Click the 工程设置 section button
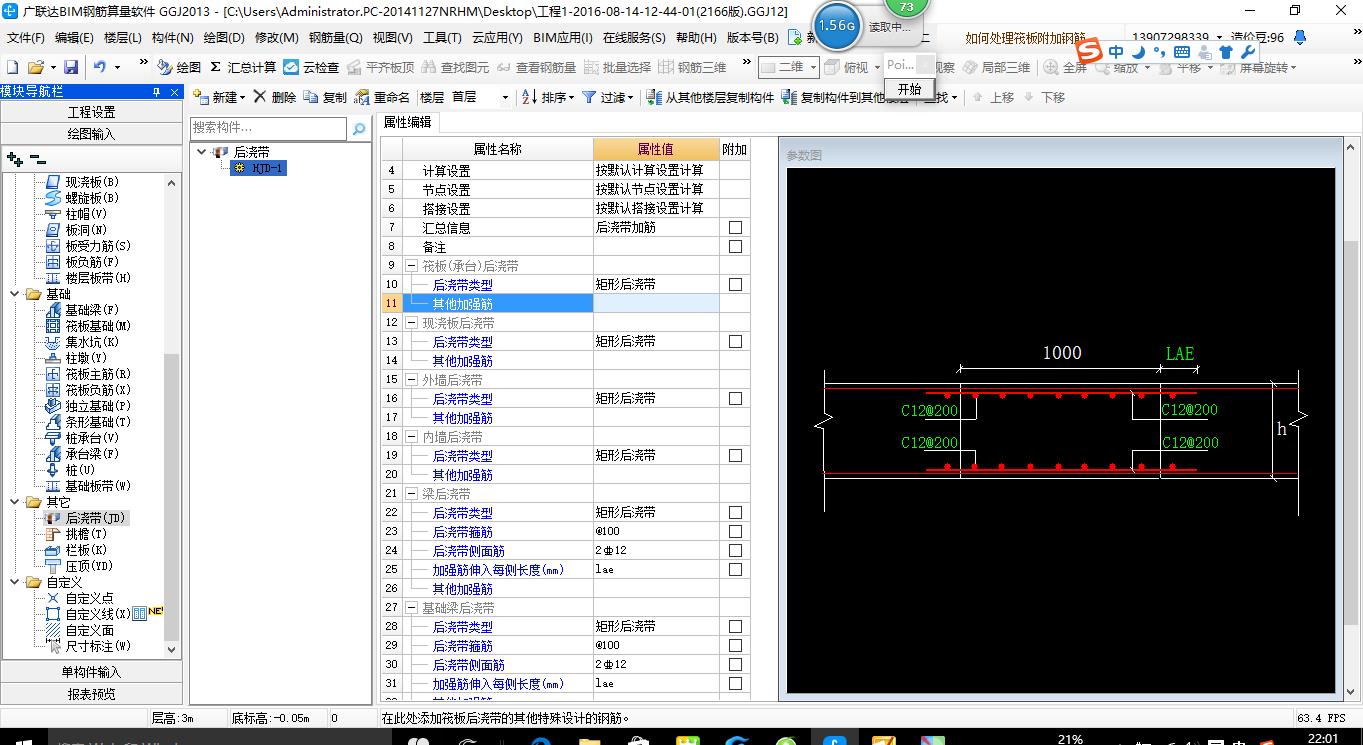 coord(91,112)
